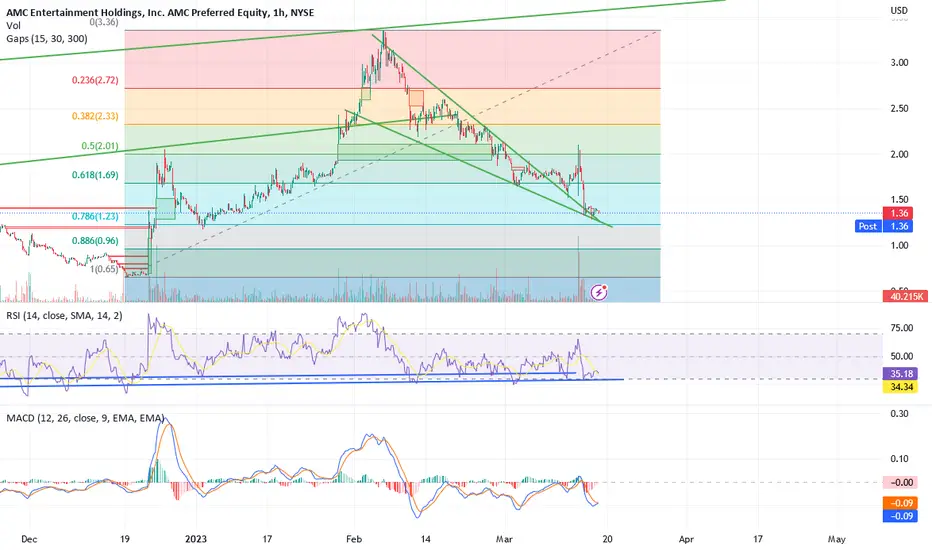Select the Gaps (15, 30, 300) indicator label

47,39
